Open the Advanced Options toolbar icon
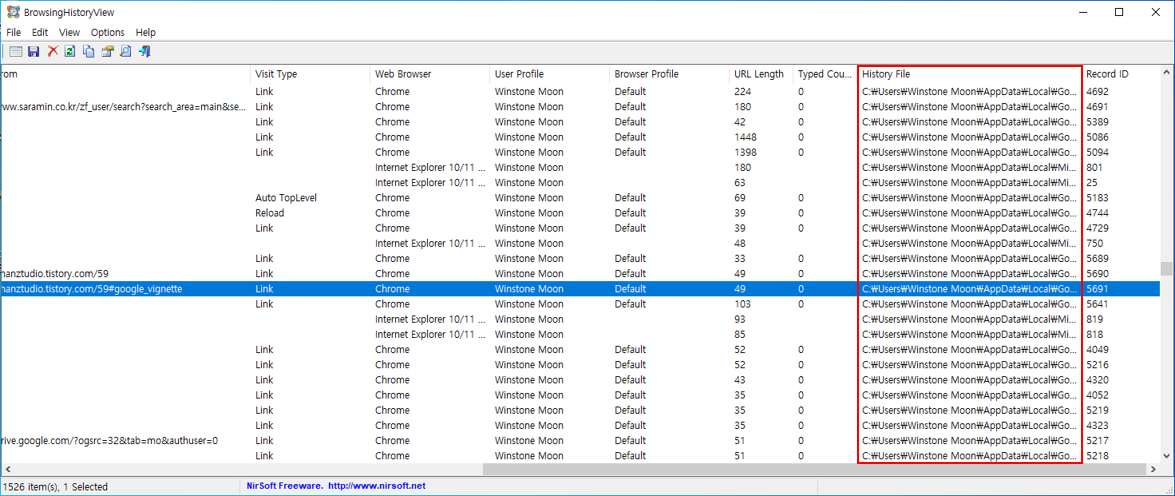This screenshot has height=496, width=1175. (15, 52)
